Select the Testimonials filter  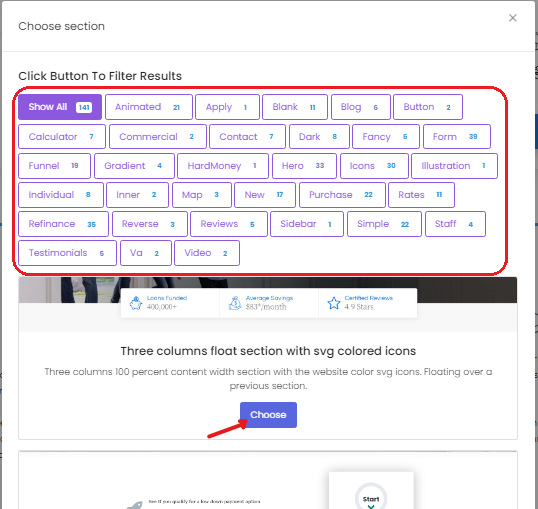click(68, 253)
